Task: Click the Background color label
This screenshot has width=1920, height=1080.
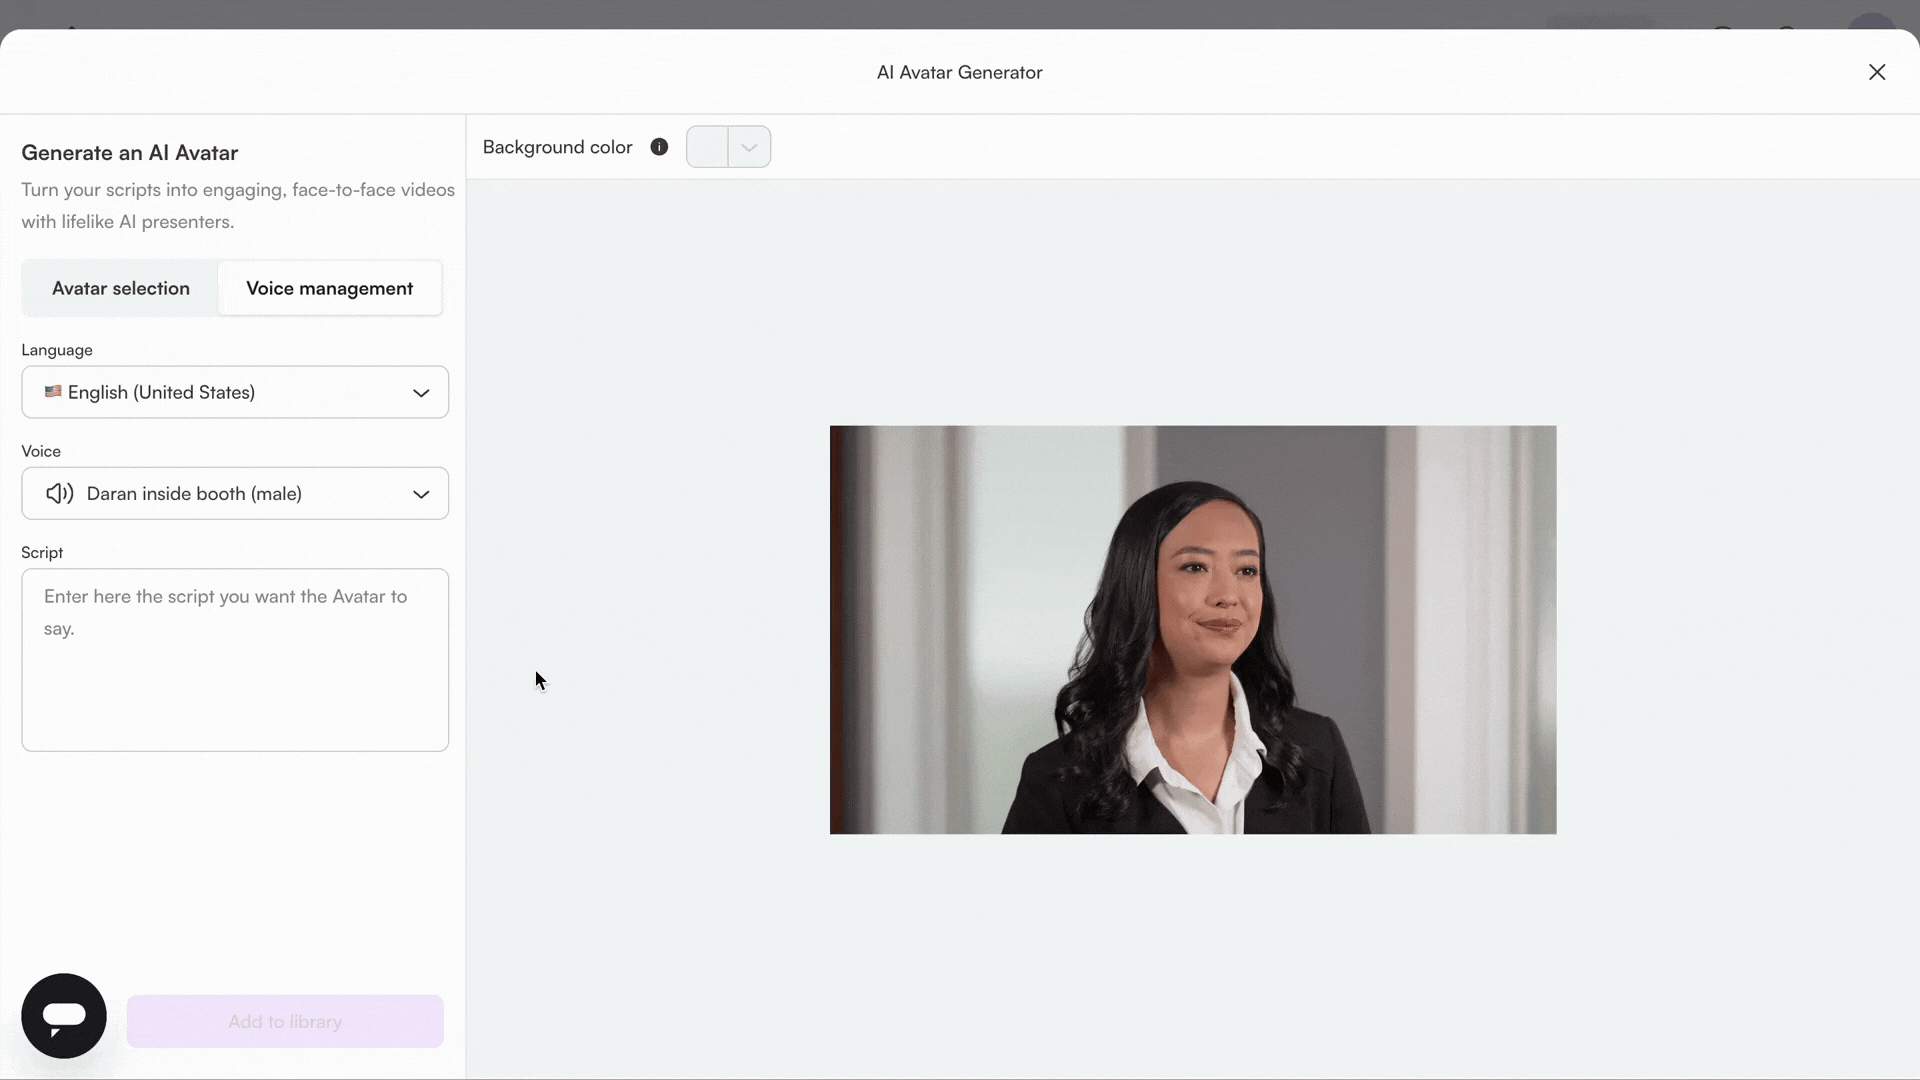Action: tap(558, 147)
